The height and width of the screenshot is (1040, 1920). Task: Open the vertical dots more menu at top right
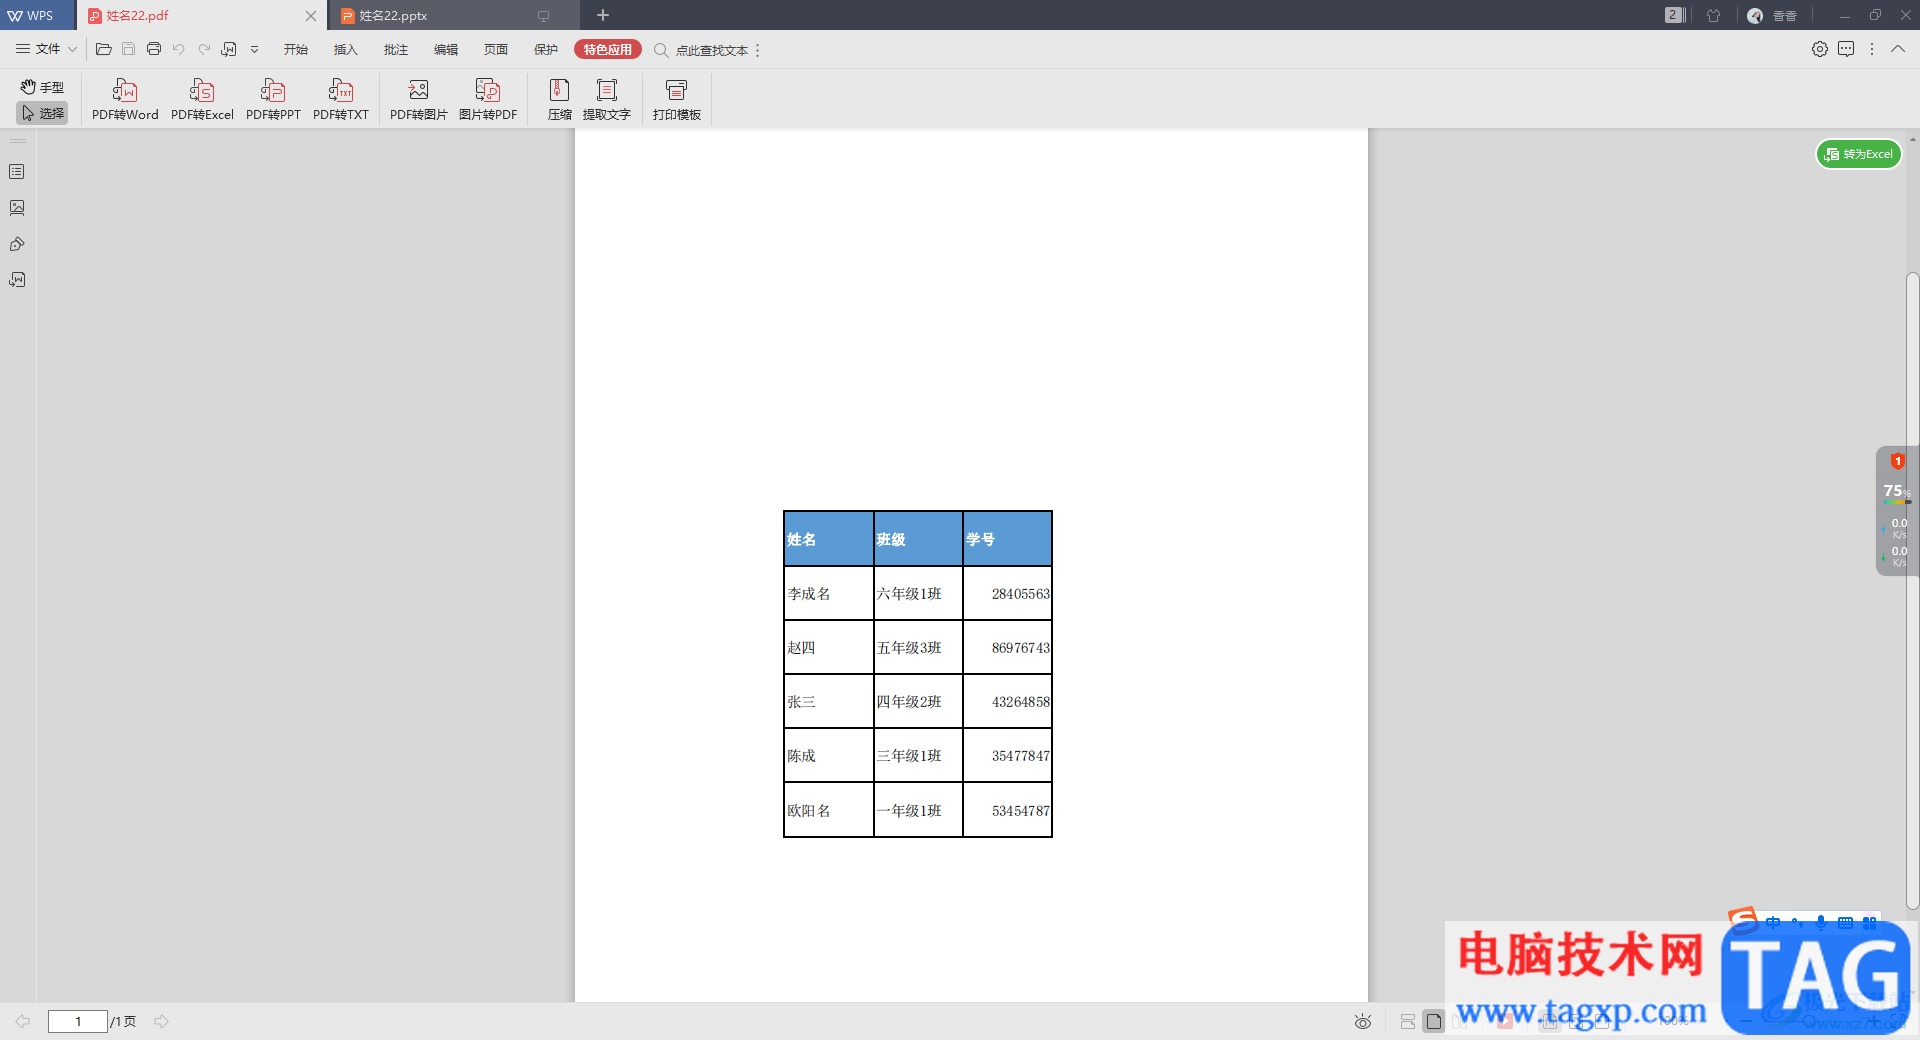[1872, 49]
